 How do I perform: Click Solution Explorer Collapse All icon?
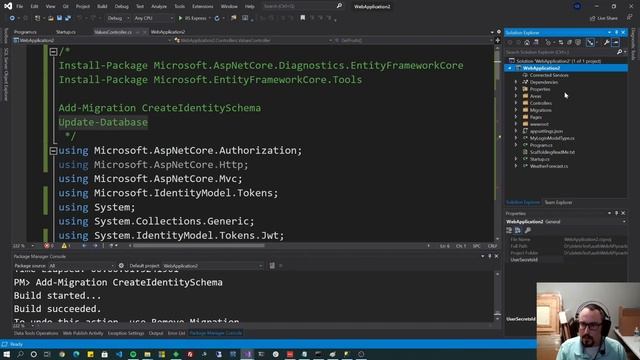coord(569,42)
